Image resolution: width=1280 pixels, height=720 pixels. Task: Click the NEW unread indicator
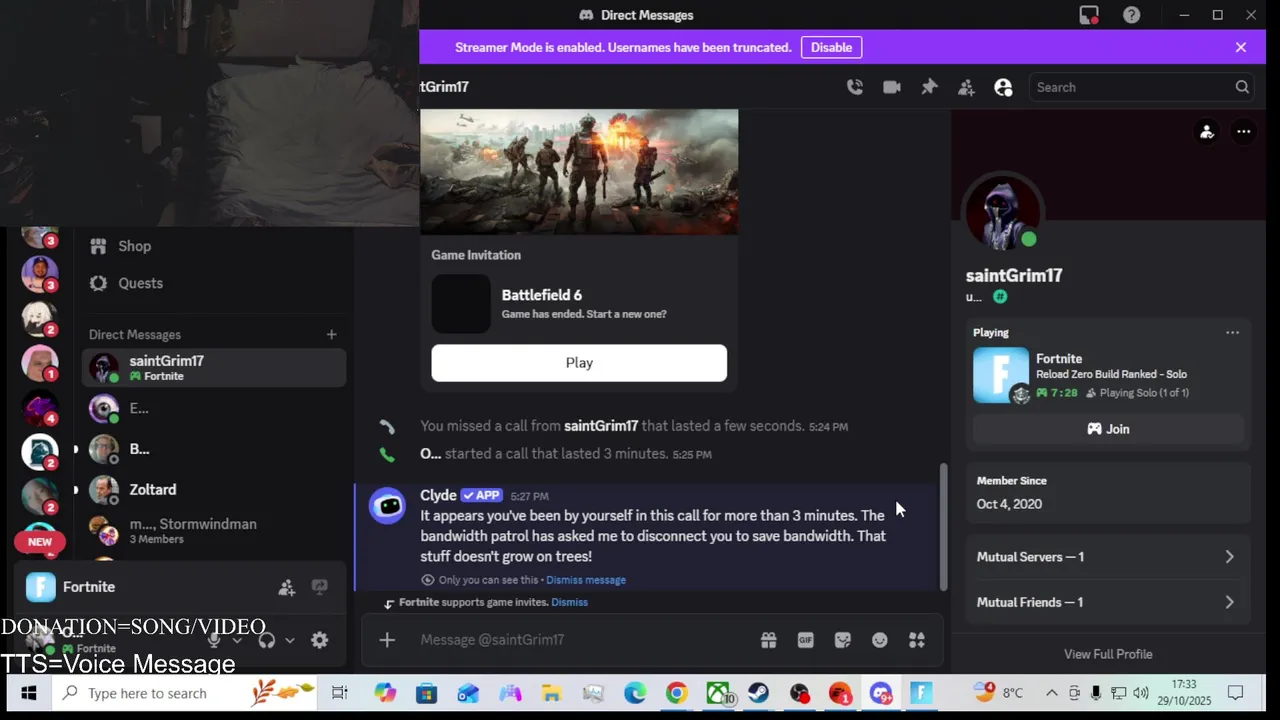point(40,542)
